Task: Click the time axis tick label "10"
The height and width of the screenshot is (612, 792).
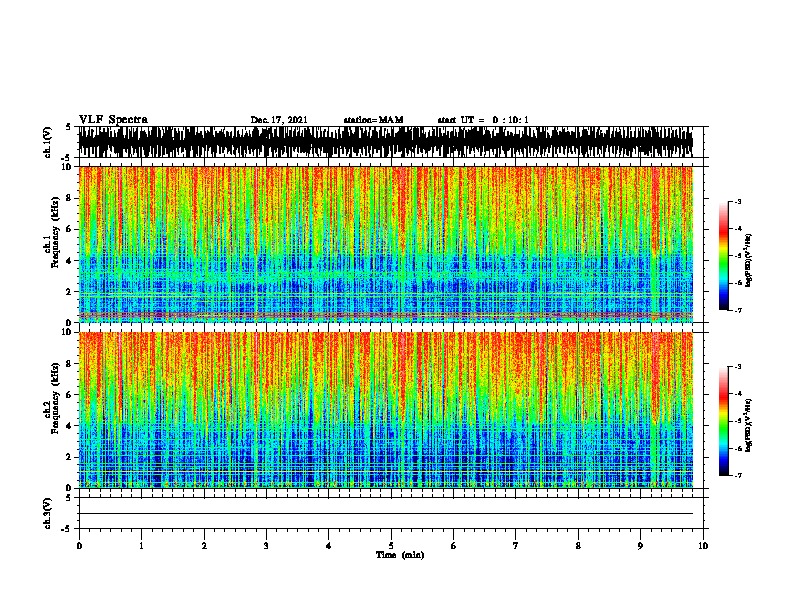Action: coord(703,546)
